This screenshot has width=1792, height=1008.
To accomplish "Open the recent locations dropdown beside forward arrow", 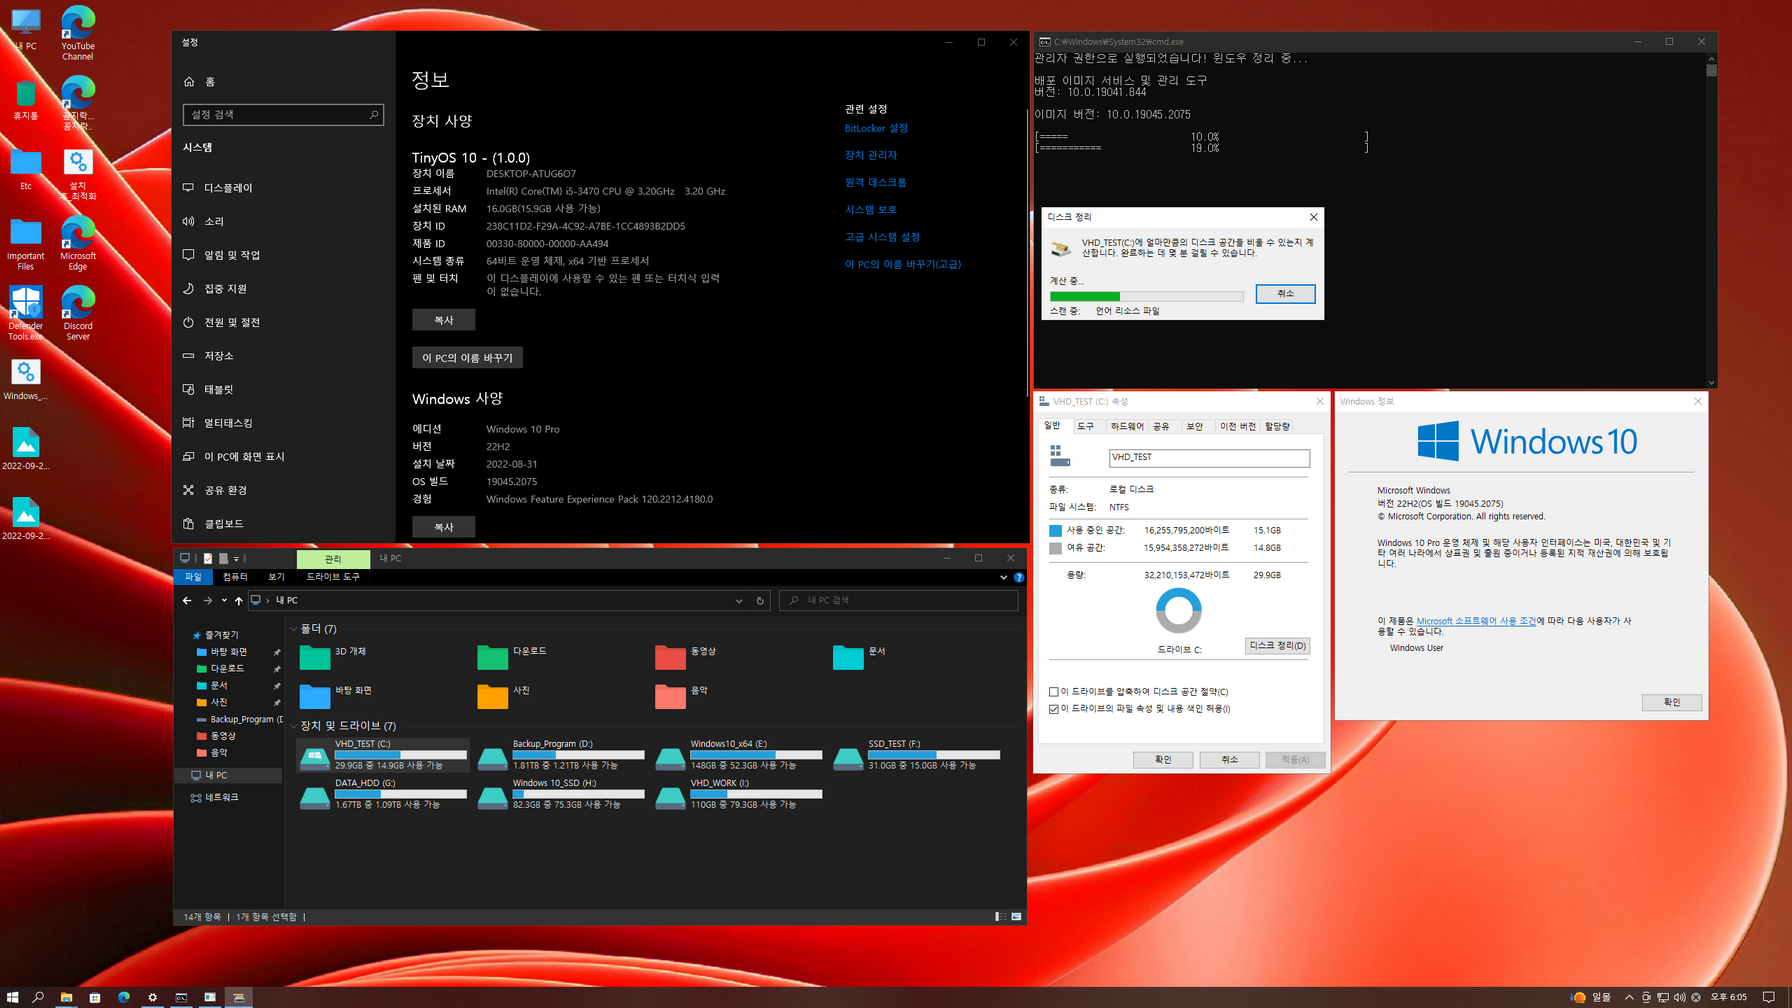I will click(x=224, y=601).
